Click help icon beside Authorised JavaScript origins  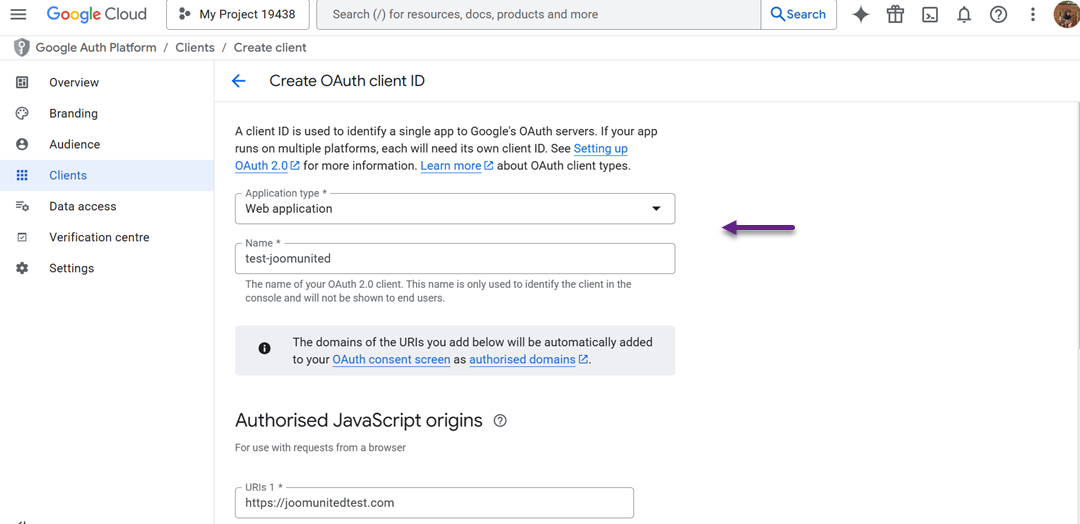click(x=501, y=421)
